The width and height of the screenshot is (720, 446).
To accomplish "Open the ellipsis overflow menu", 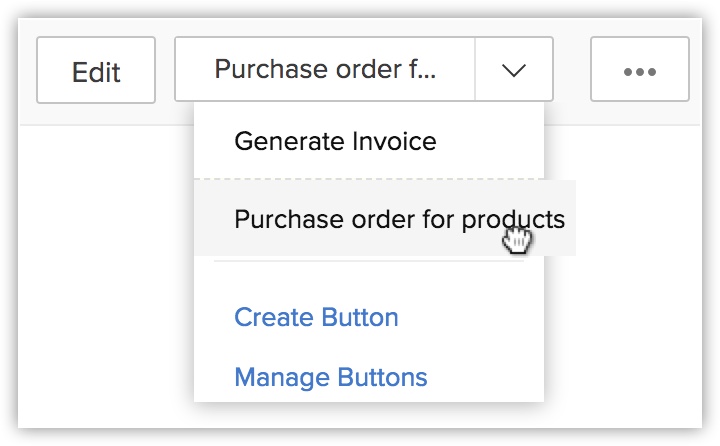I will click(x=639, y=70).
